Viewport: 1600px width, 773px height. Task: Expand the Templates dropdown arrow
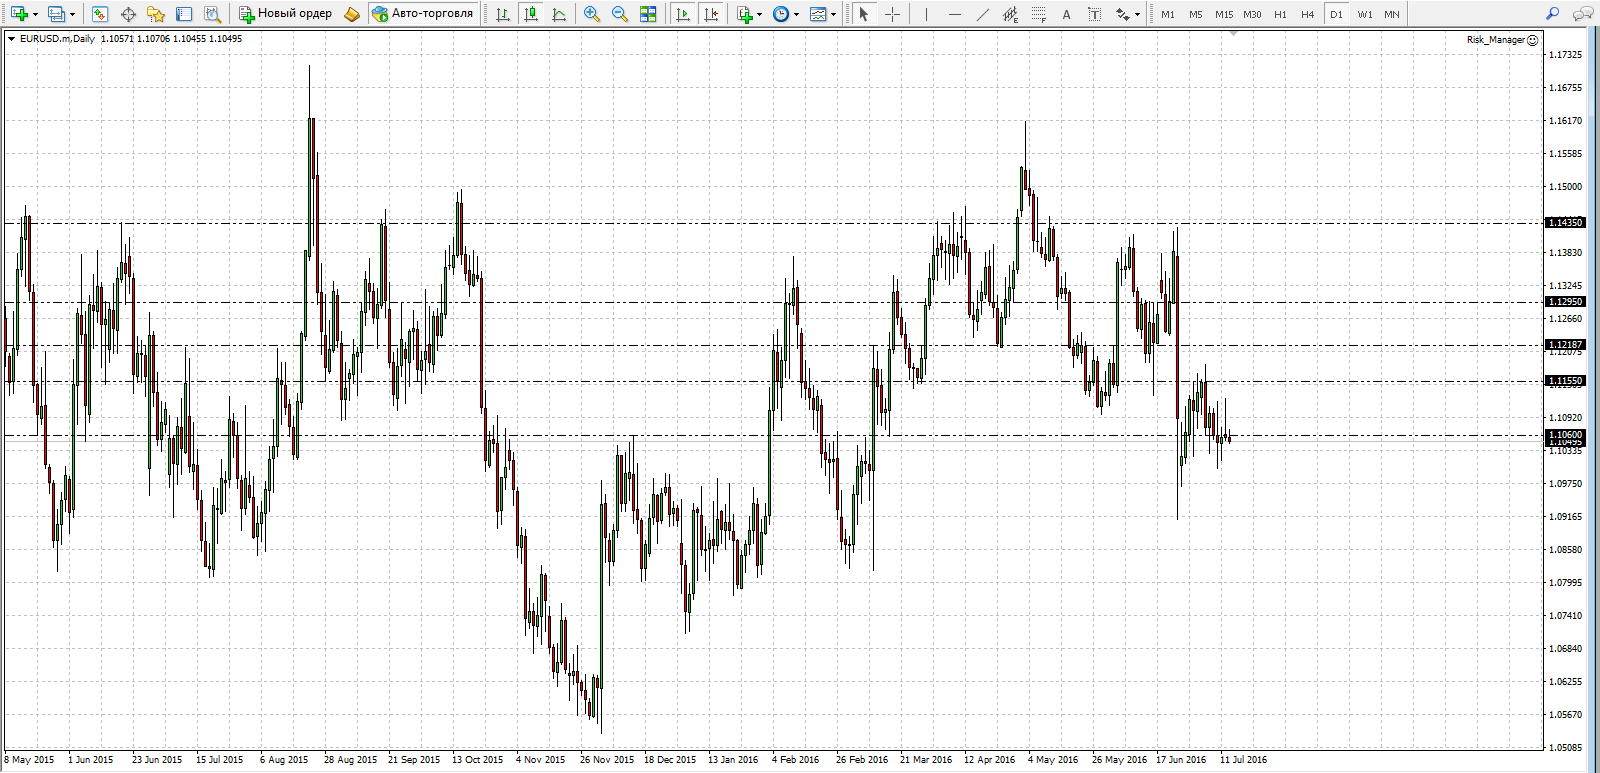pyautogui.click(x=834, y=14)
